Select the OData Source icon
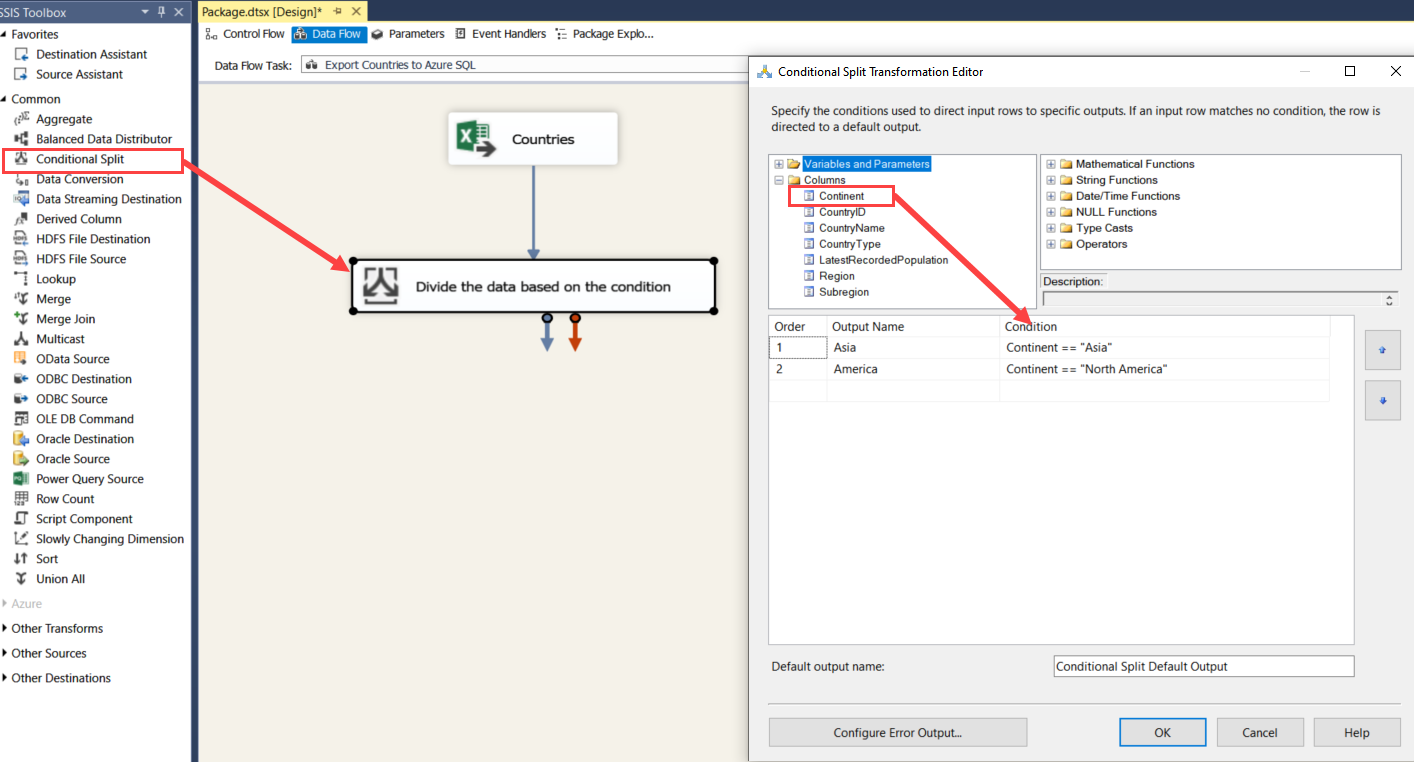 point(21,359)
